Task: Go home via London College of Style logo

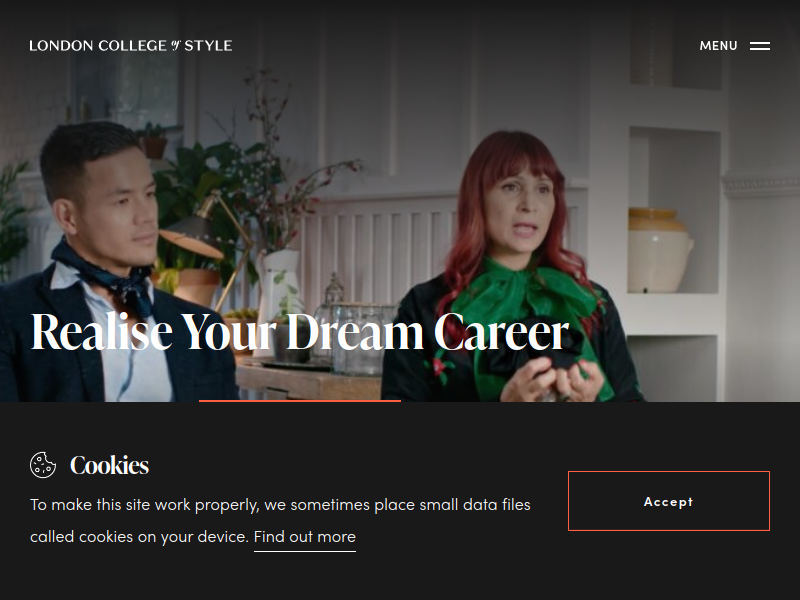Action: point(131,45)
